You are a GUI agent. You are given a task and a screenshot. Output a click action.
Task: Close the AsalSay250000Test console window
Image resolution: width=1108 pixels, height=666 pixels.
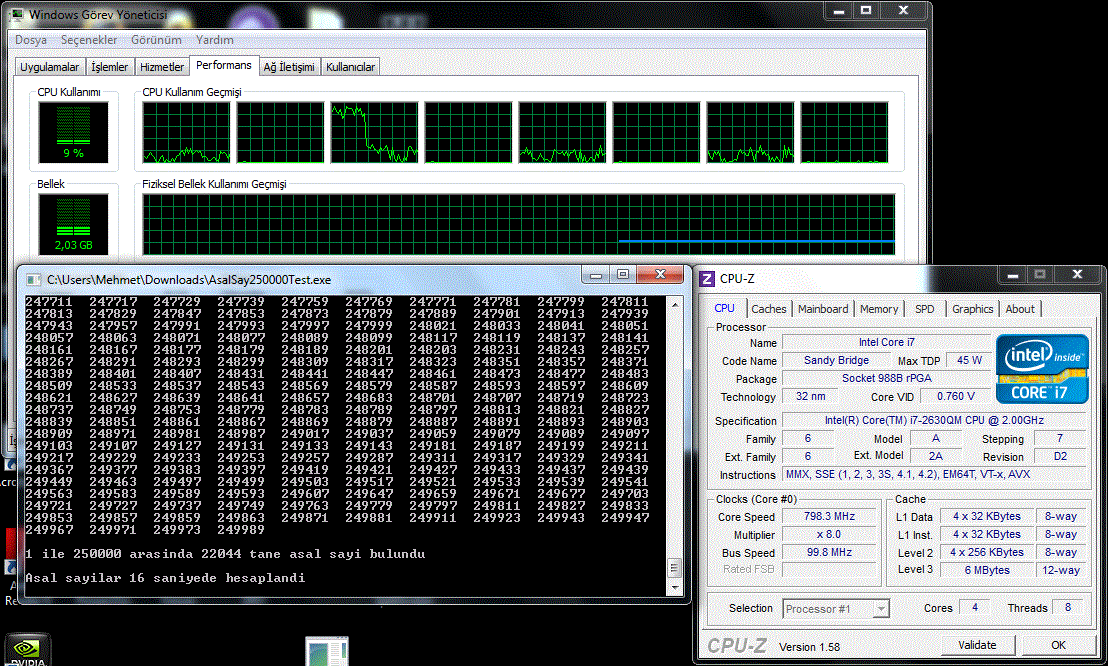pos(660,274)
